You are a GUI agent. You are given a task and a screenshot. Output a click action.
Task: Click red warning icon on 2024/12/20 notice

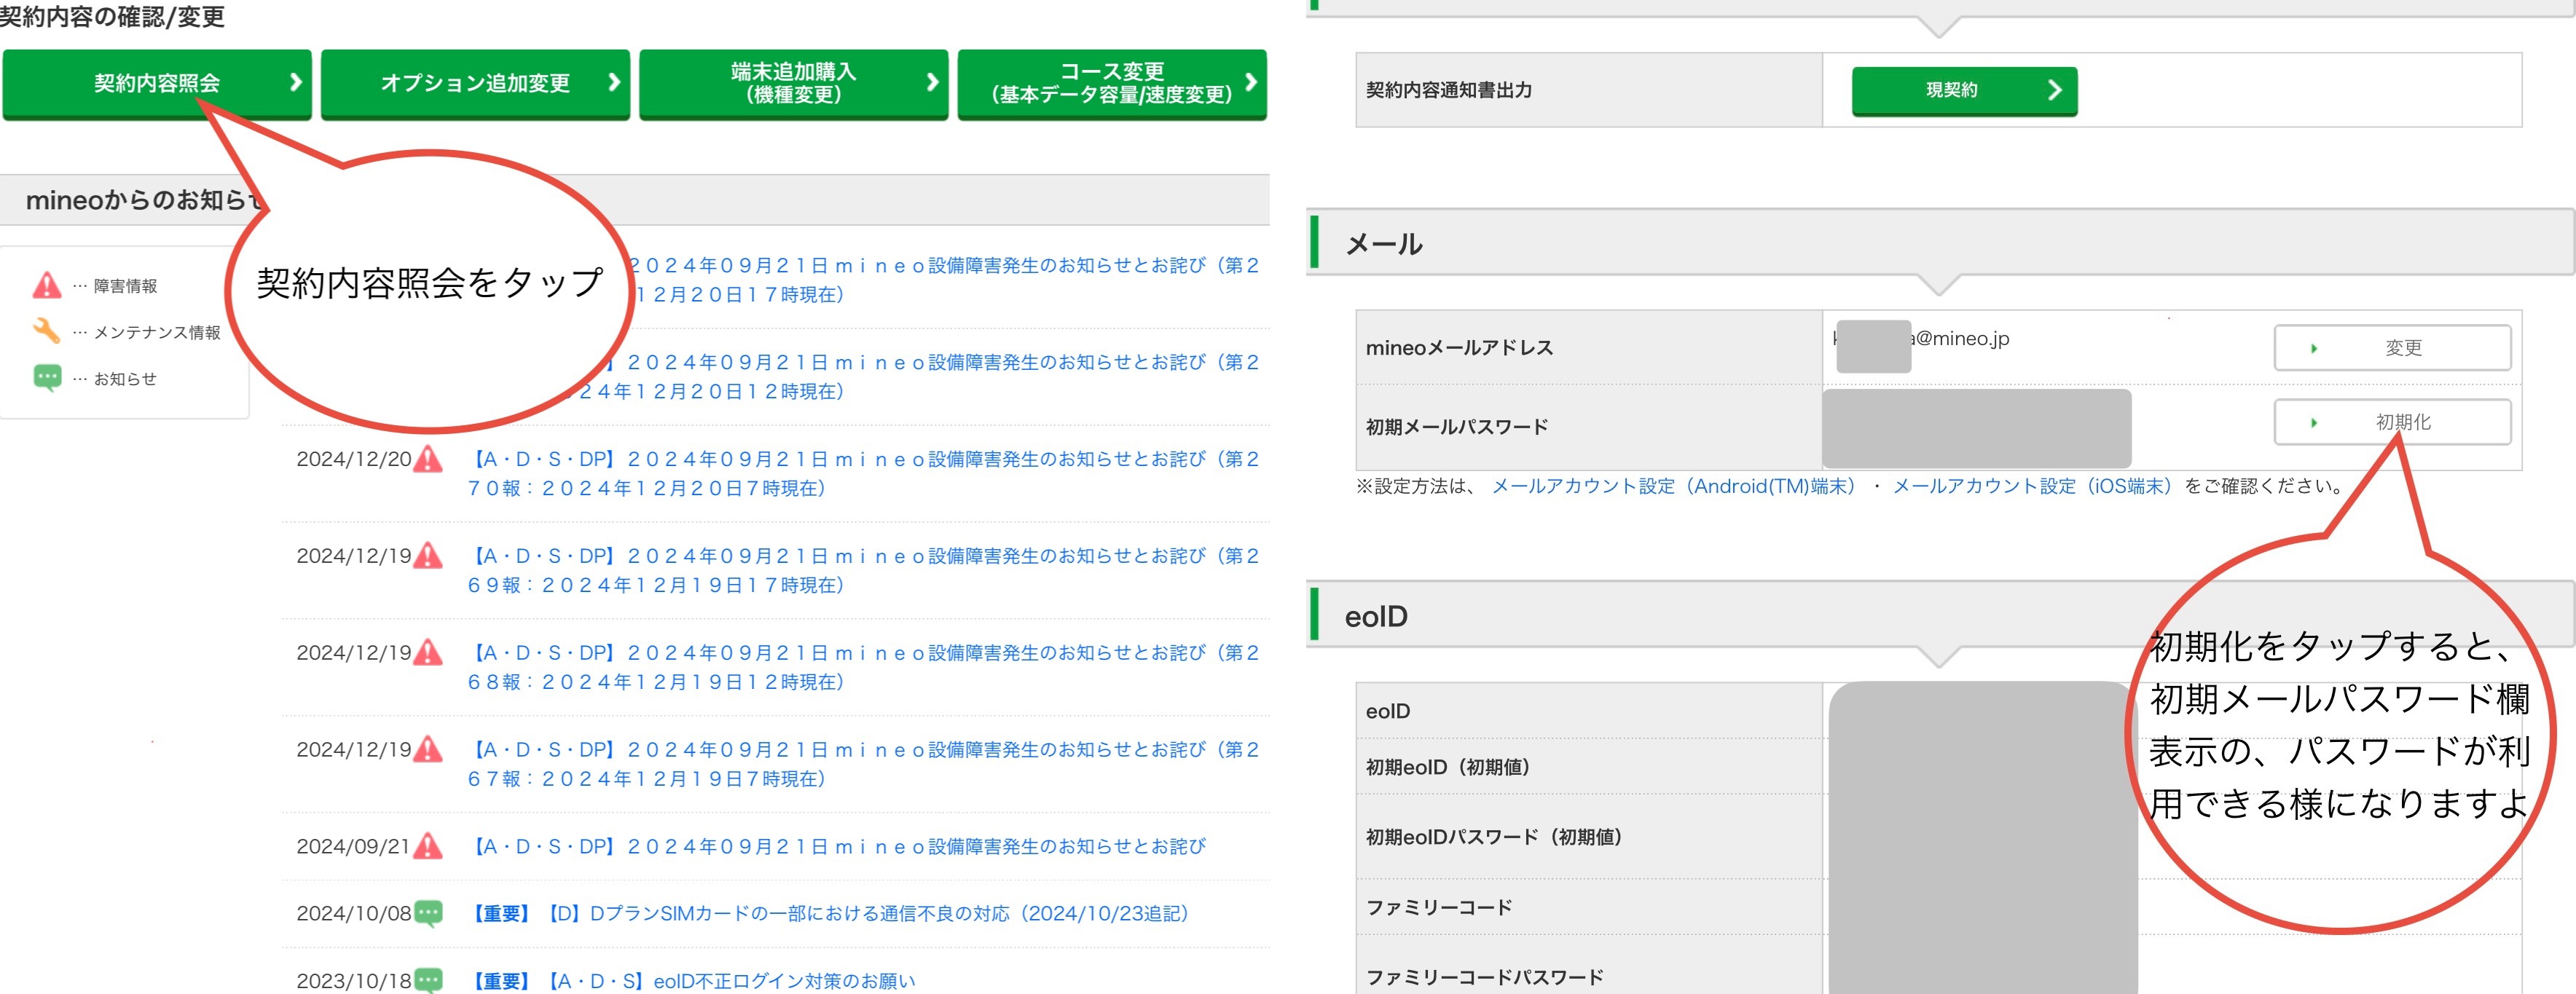click(x=428, y=459)
